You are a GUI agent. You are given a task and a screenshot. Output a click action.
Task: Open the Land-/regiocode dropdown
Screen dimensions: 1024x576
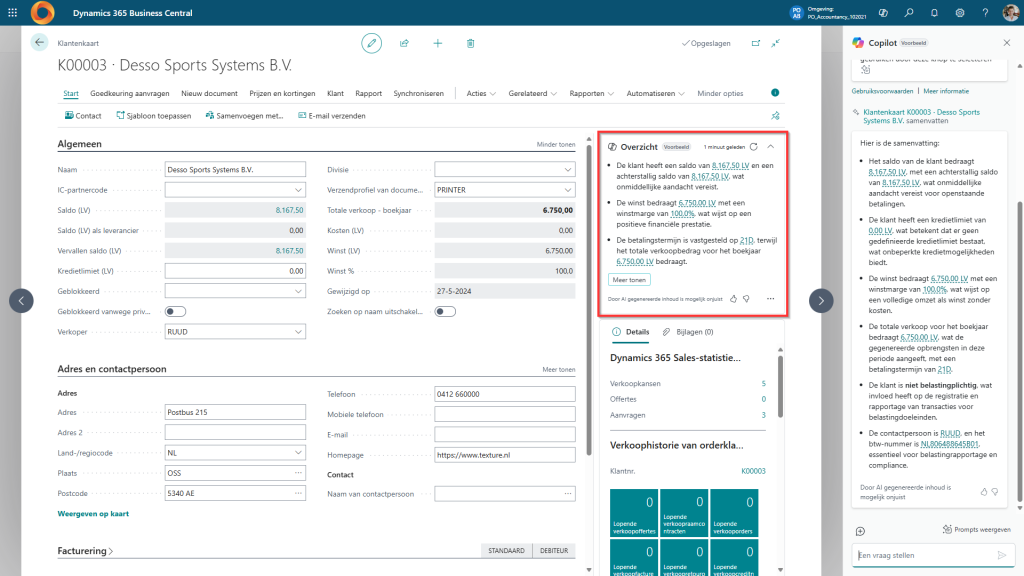298,453
